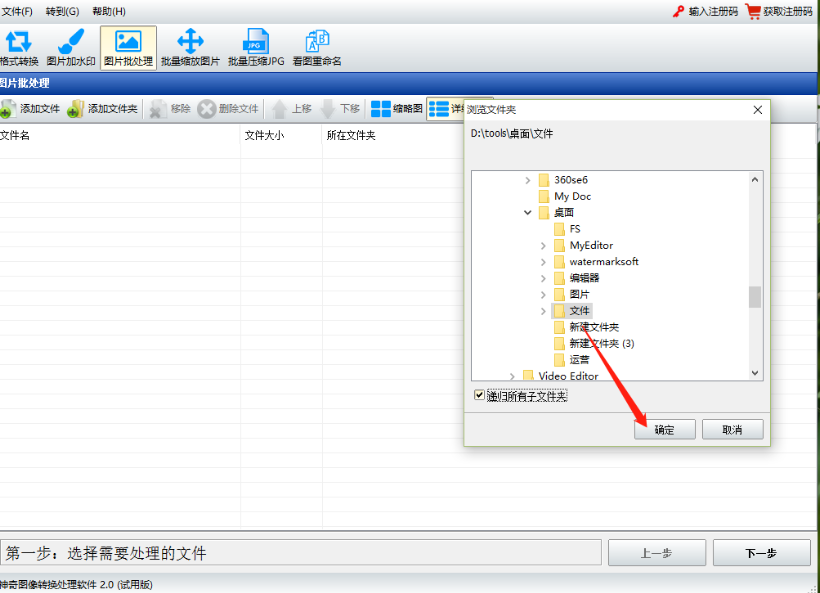
Task: Select the 图片批处理 batch processing tool
Action: [128, 48]
